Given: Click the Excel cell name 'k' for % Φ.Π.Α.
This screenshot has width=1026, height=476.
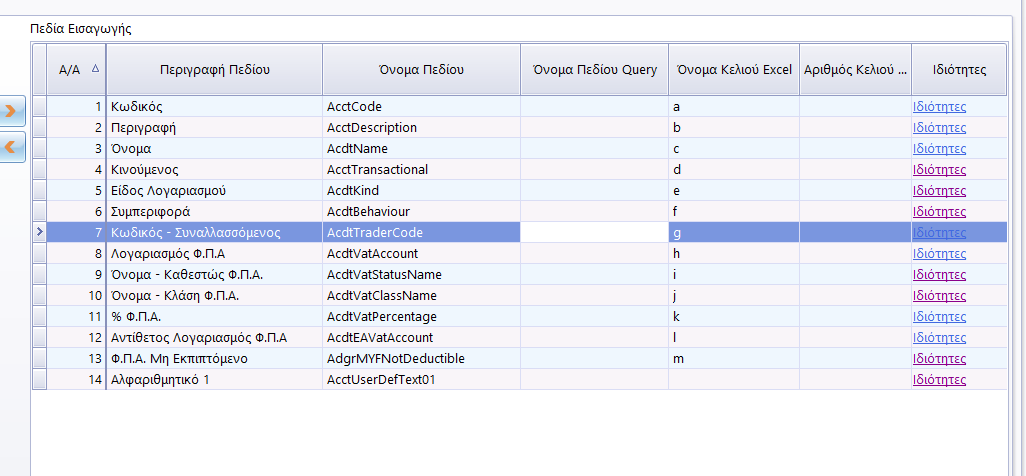Looking at the screenshot, I should tap(734, 316).
